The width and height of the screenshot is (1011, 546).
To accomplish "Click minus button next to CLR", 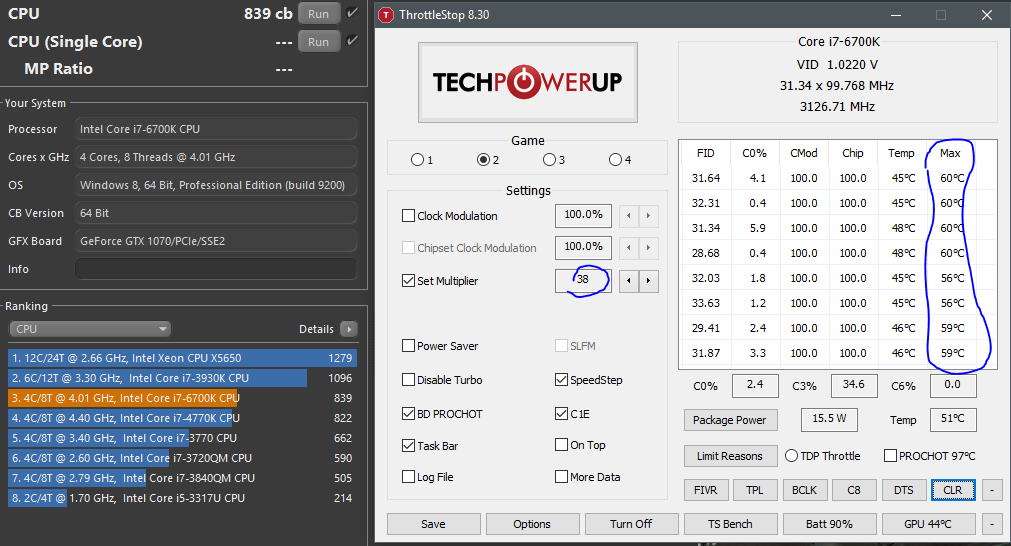I will [x=992, y=490].
